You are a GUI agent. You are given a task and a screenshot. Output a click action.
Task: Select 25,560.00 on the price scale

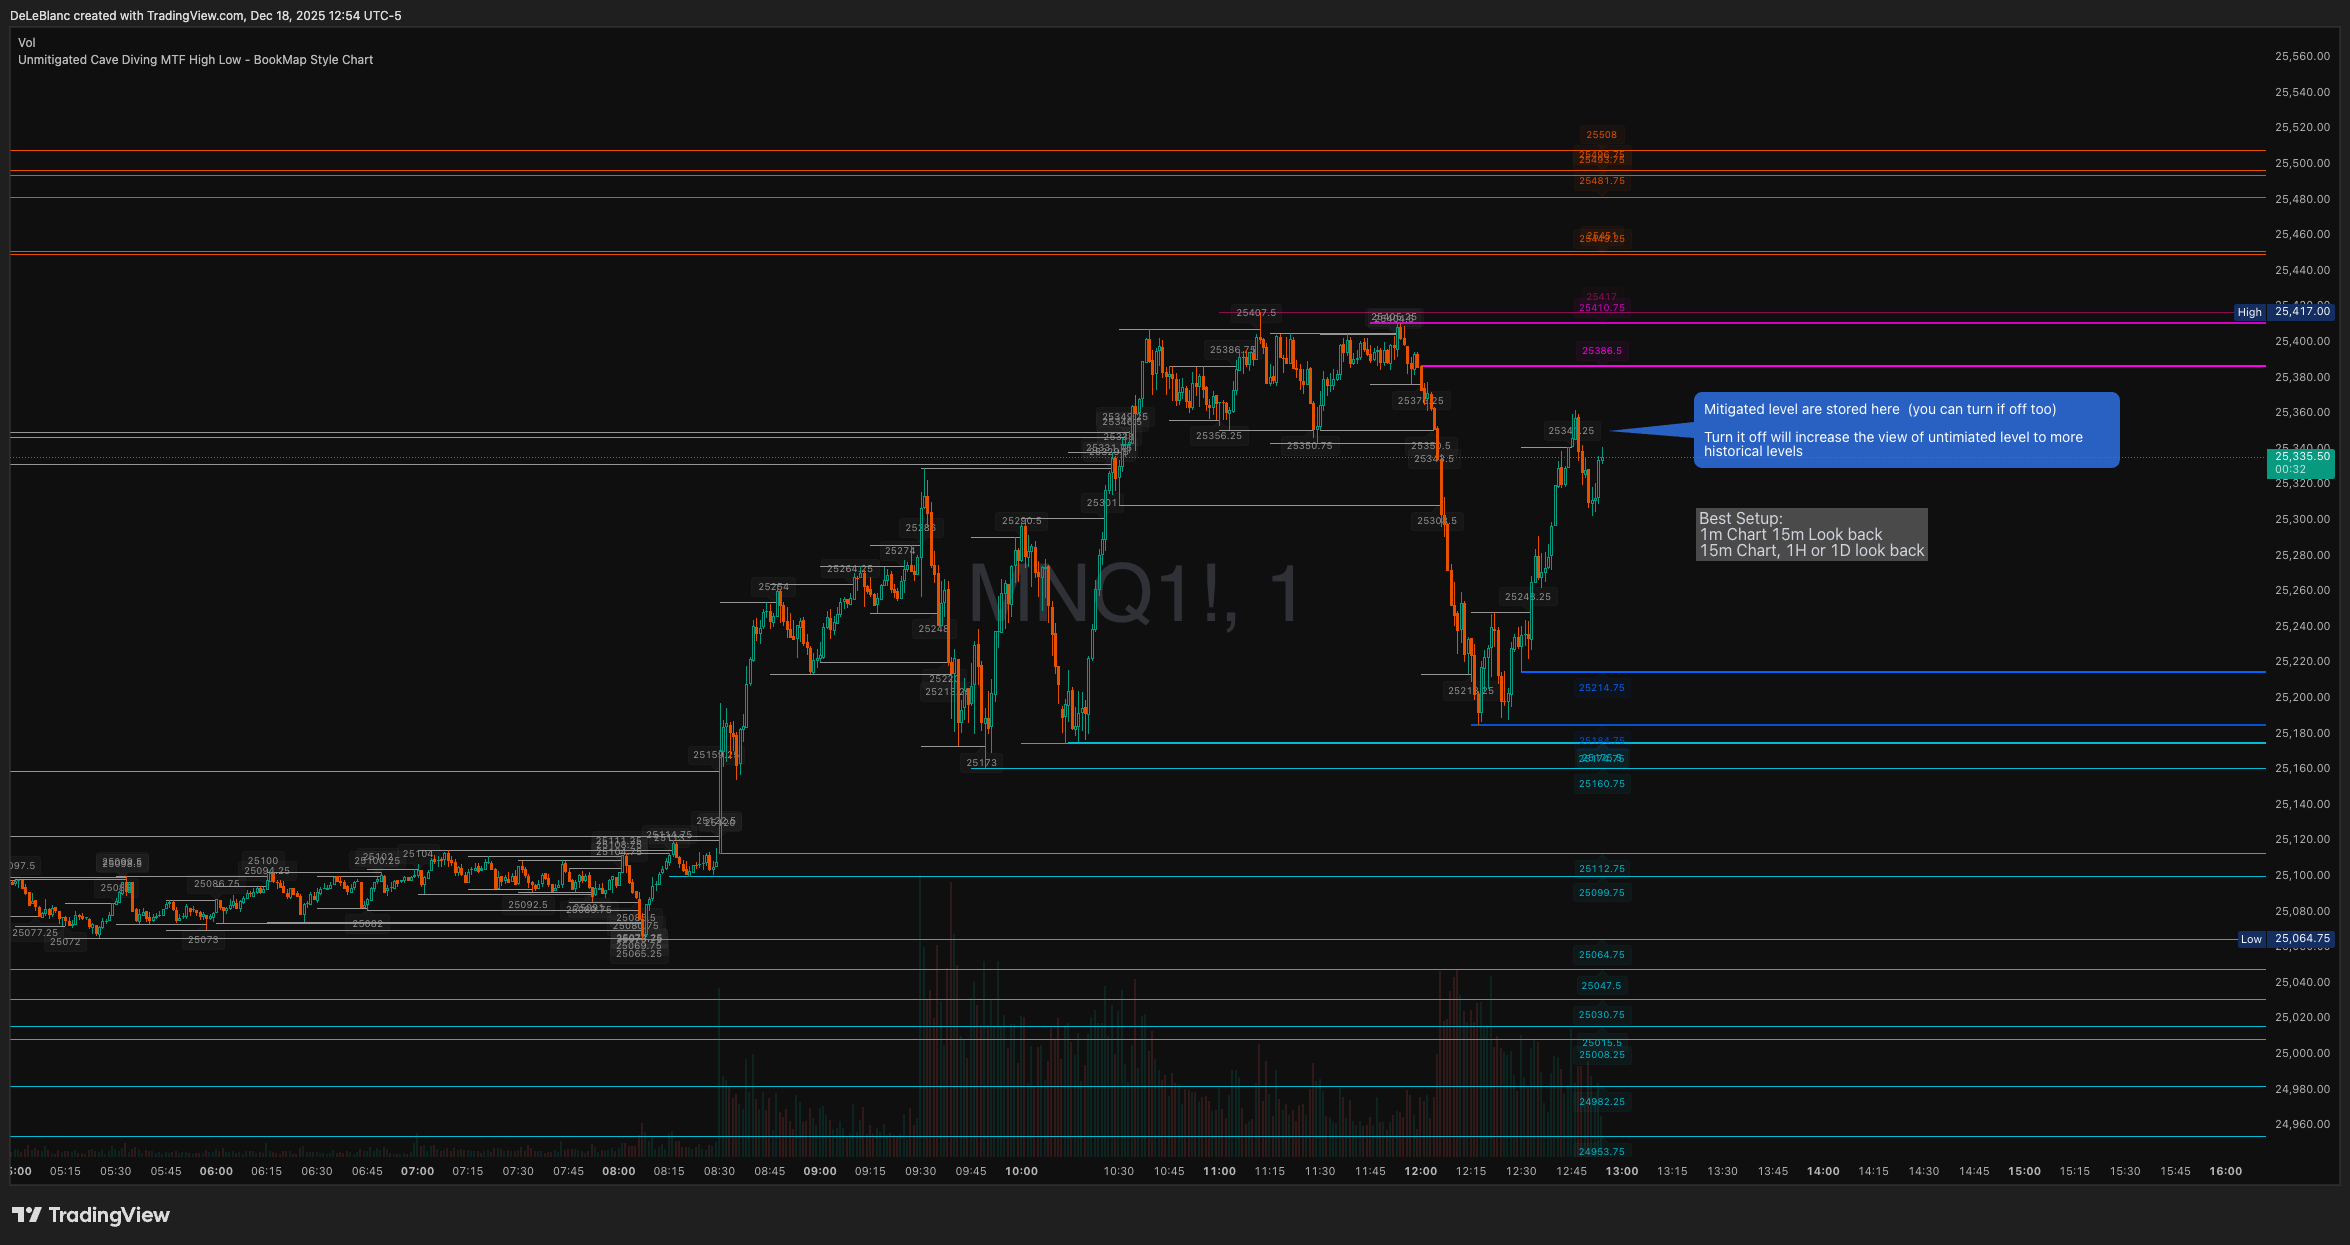2302,57
